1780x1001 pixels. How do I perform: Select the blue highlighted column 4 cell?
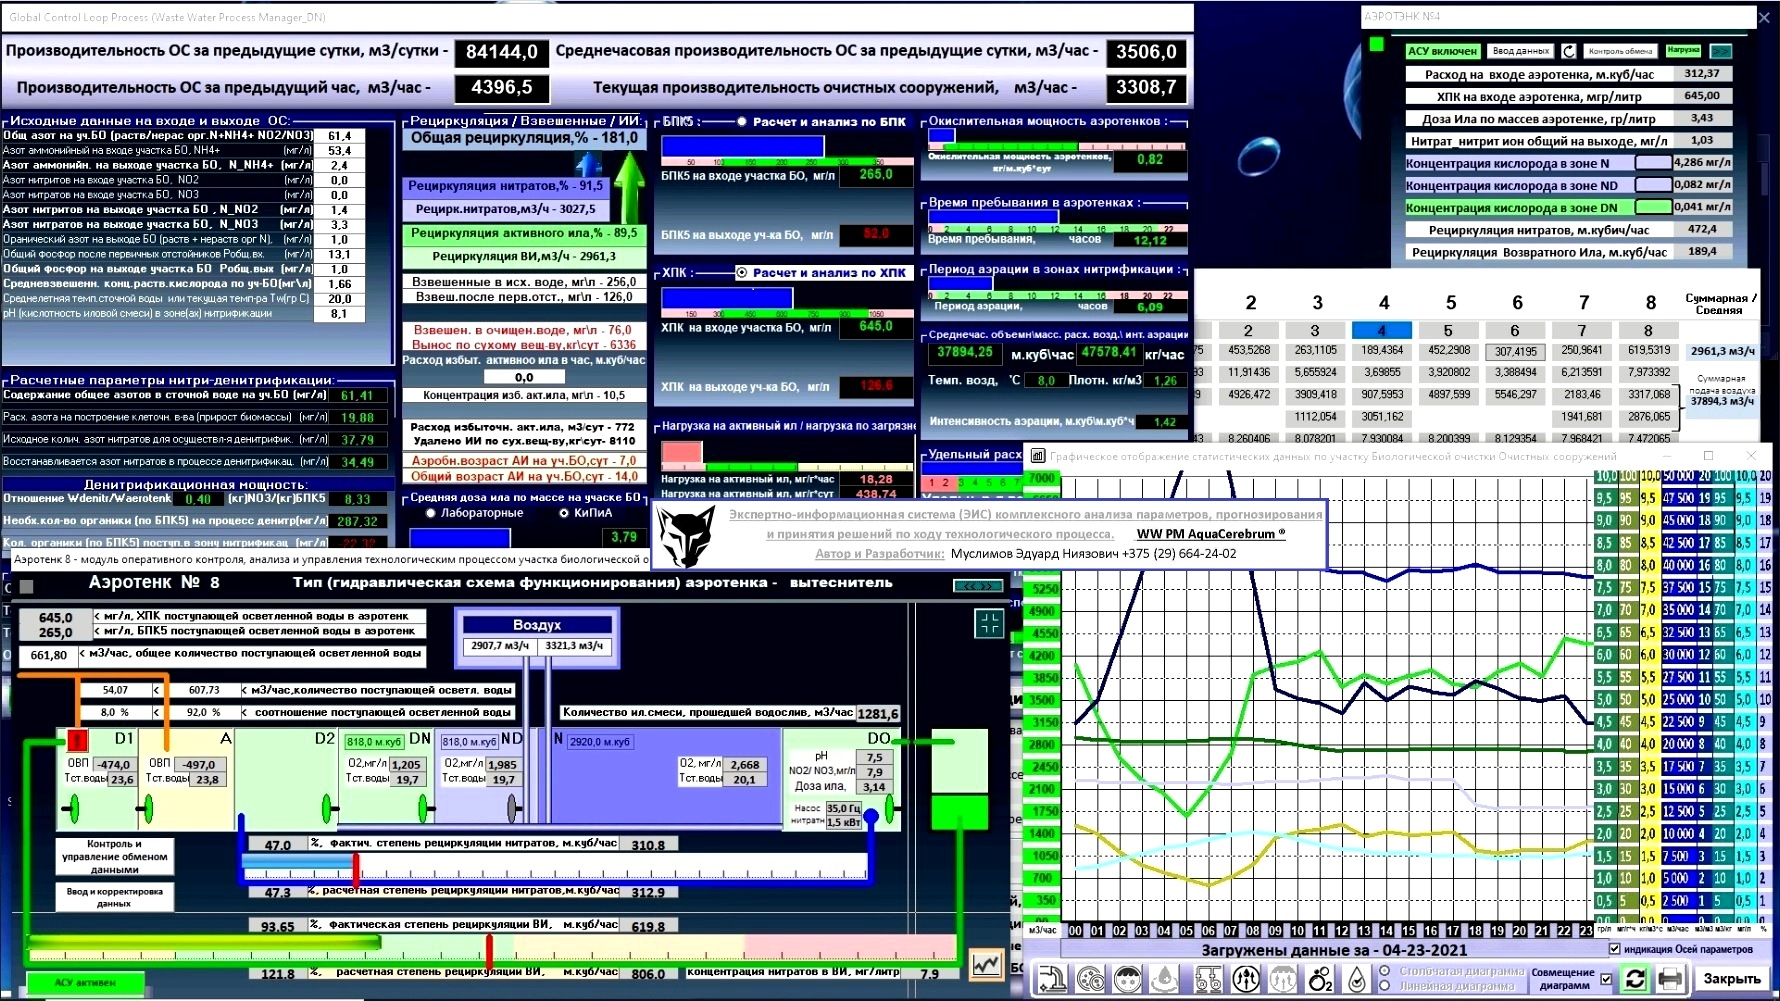1381,330
